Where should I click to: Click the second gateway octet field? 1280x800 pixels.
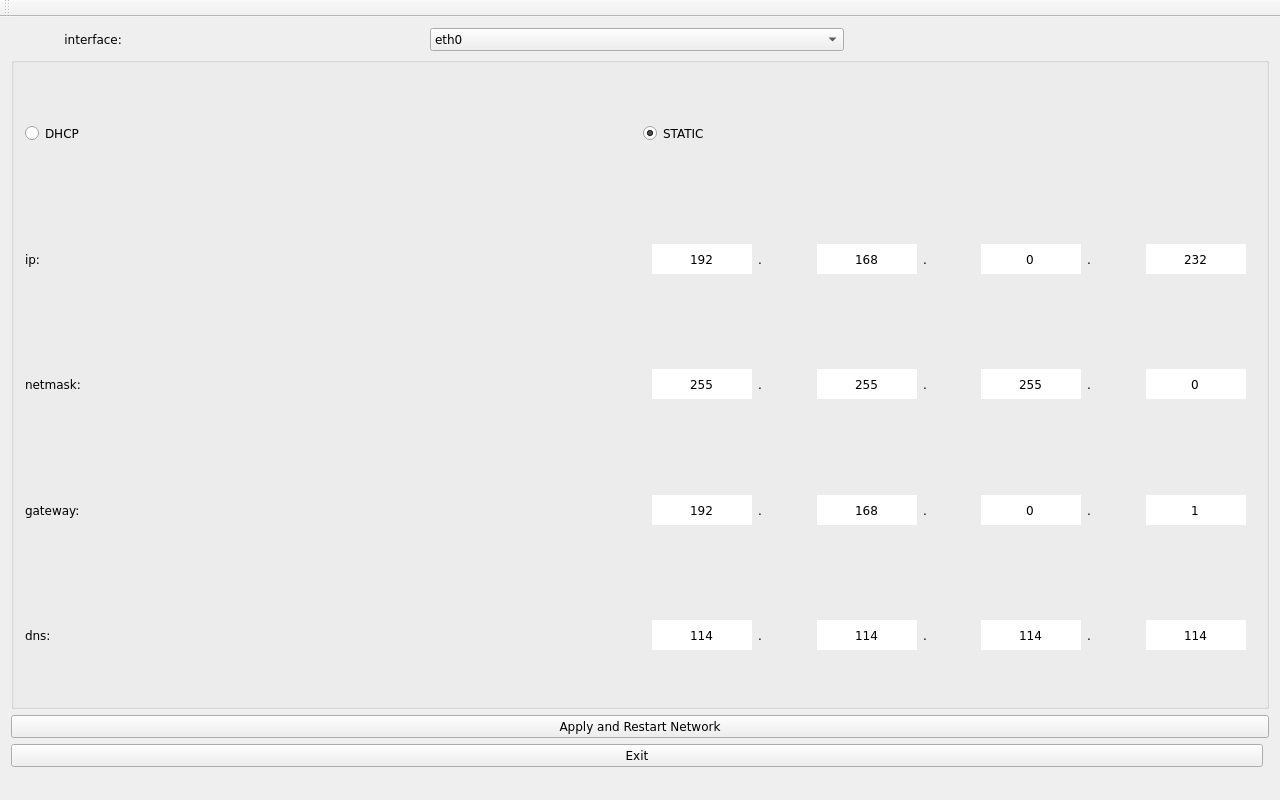(866, 510)
